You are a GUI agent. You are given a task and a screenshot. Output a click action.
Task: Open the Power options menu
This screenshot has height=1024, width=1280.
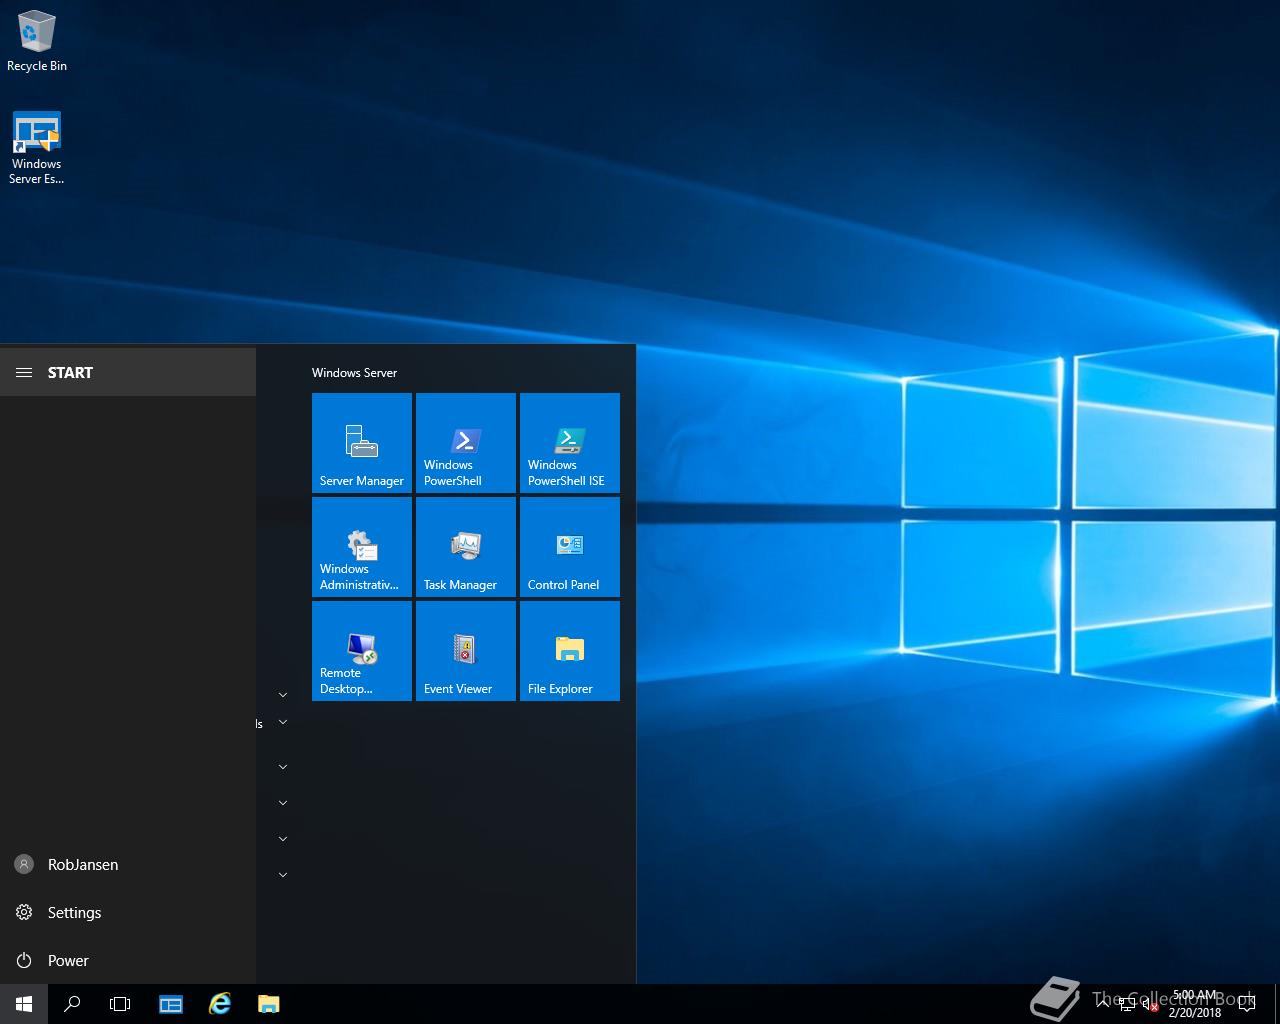[128, 960]
